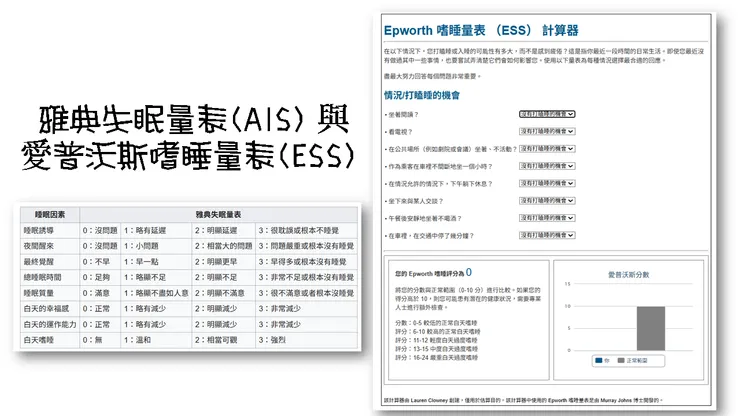Click 2：相當大的問題 cell
Image resolution: width=740 pixels, height=416 pixels.
pos(224,246)
